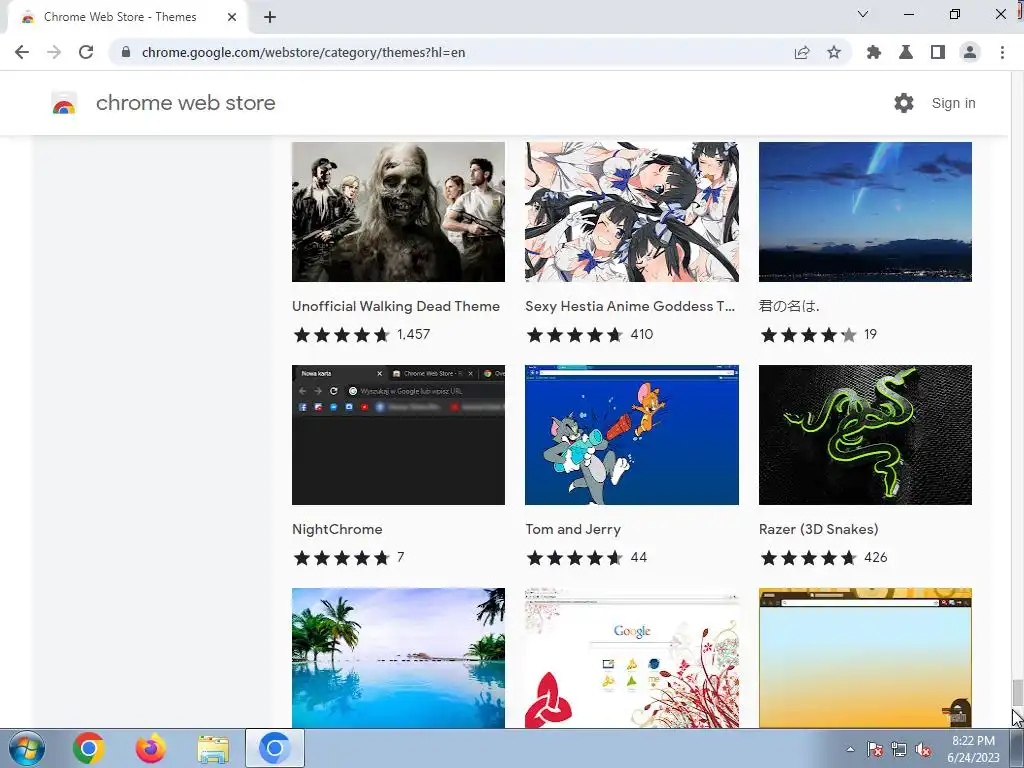
Task: Bookmark this tab with the star icon
Action: click(834, 52)
